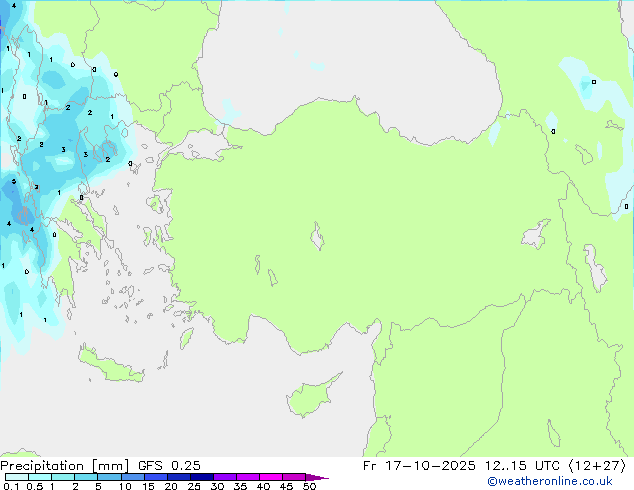Click the "GFS 0.25" model label
Screen dimensions: 634x490
click(x=169, y=466)
